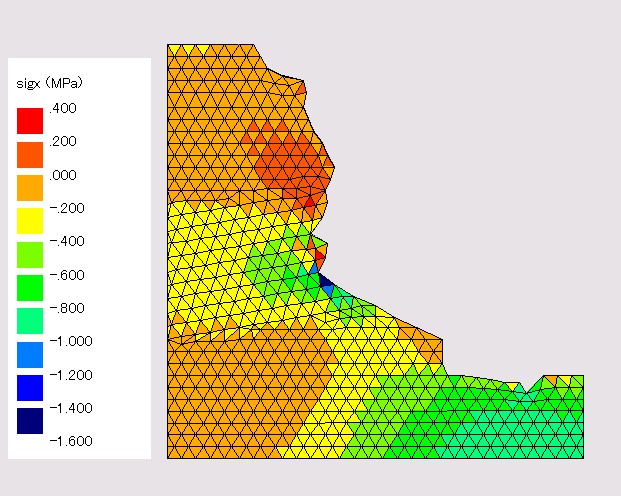Viewport: 621px width, 496px height.
Task: Click the light orange legend swatch
Action: pyautogui.click(x=30, y=187)
